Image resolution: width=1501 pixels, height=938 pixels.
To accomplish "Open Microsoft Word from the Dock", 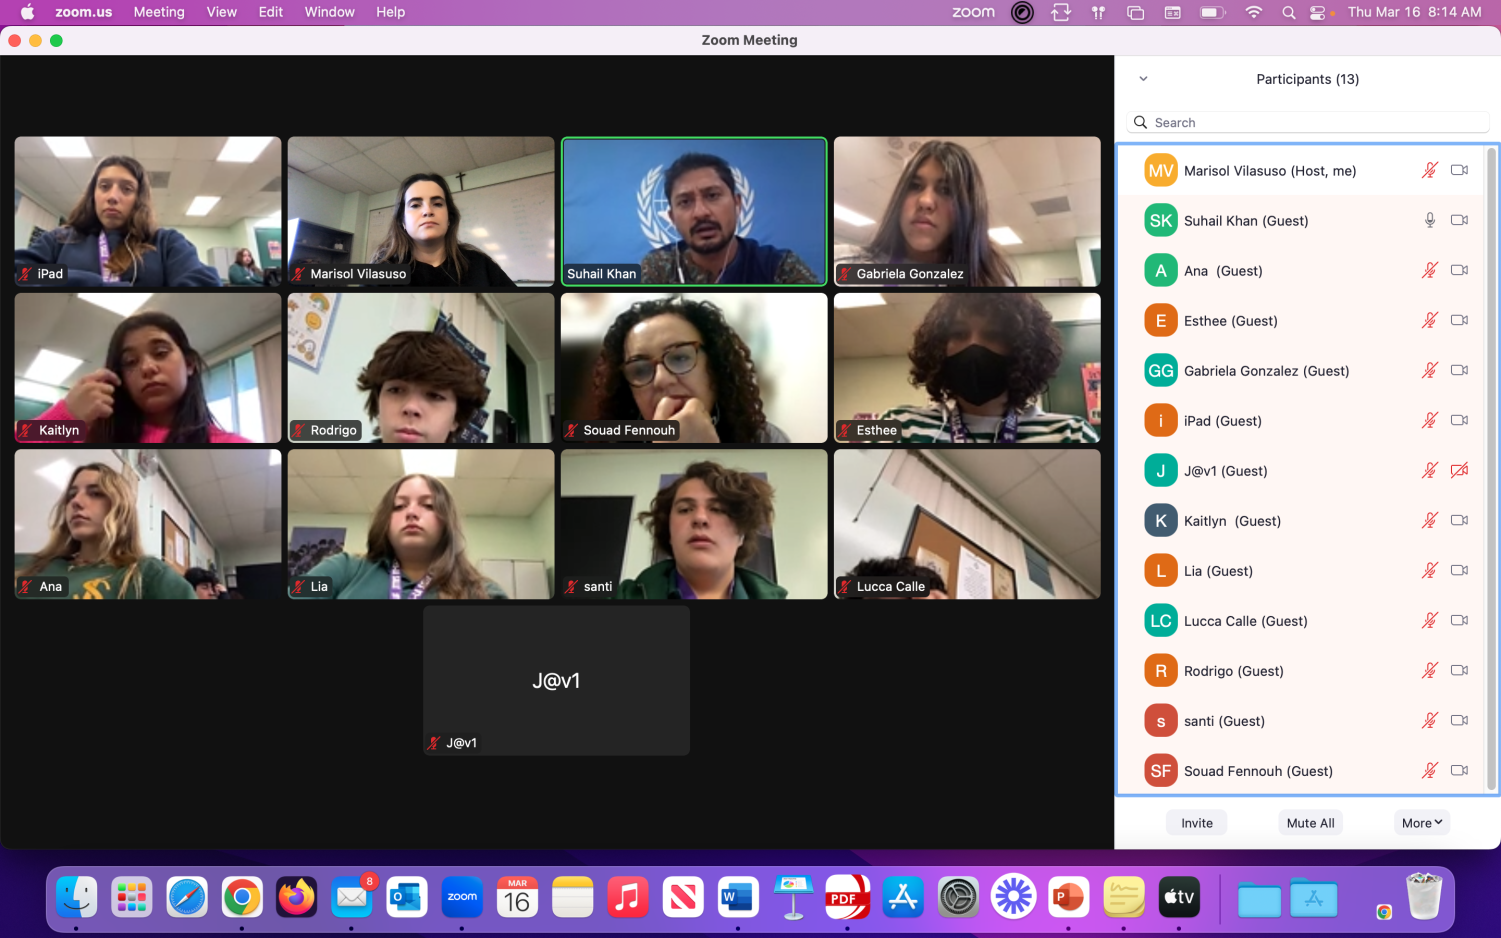I will click(737, 896).
